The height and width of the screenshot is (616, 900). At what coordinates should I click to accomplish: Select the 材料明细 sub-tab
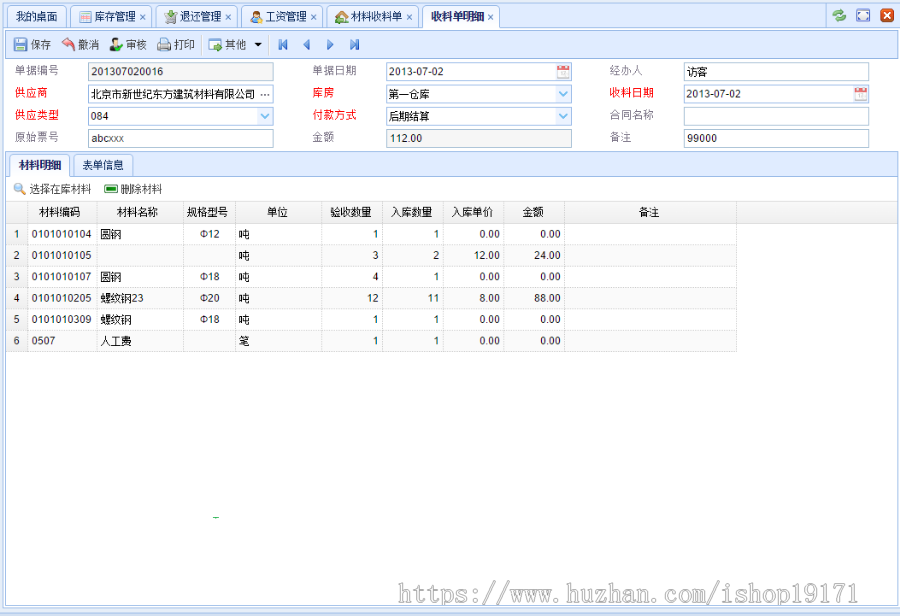tap(40, 165)
